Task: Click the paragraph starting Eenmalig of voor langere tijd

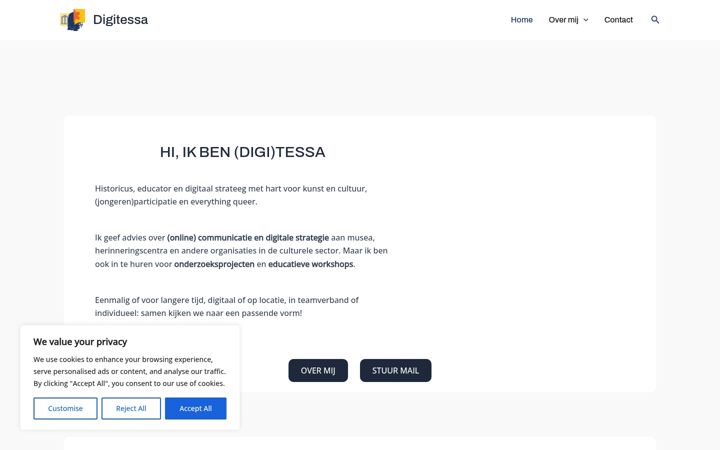Action: [227, 307]
